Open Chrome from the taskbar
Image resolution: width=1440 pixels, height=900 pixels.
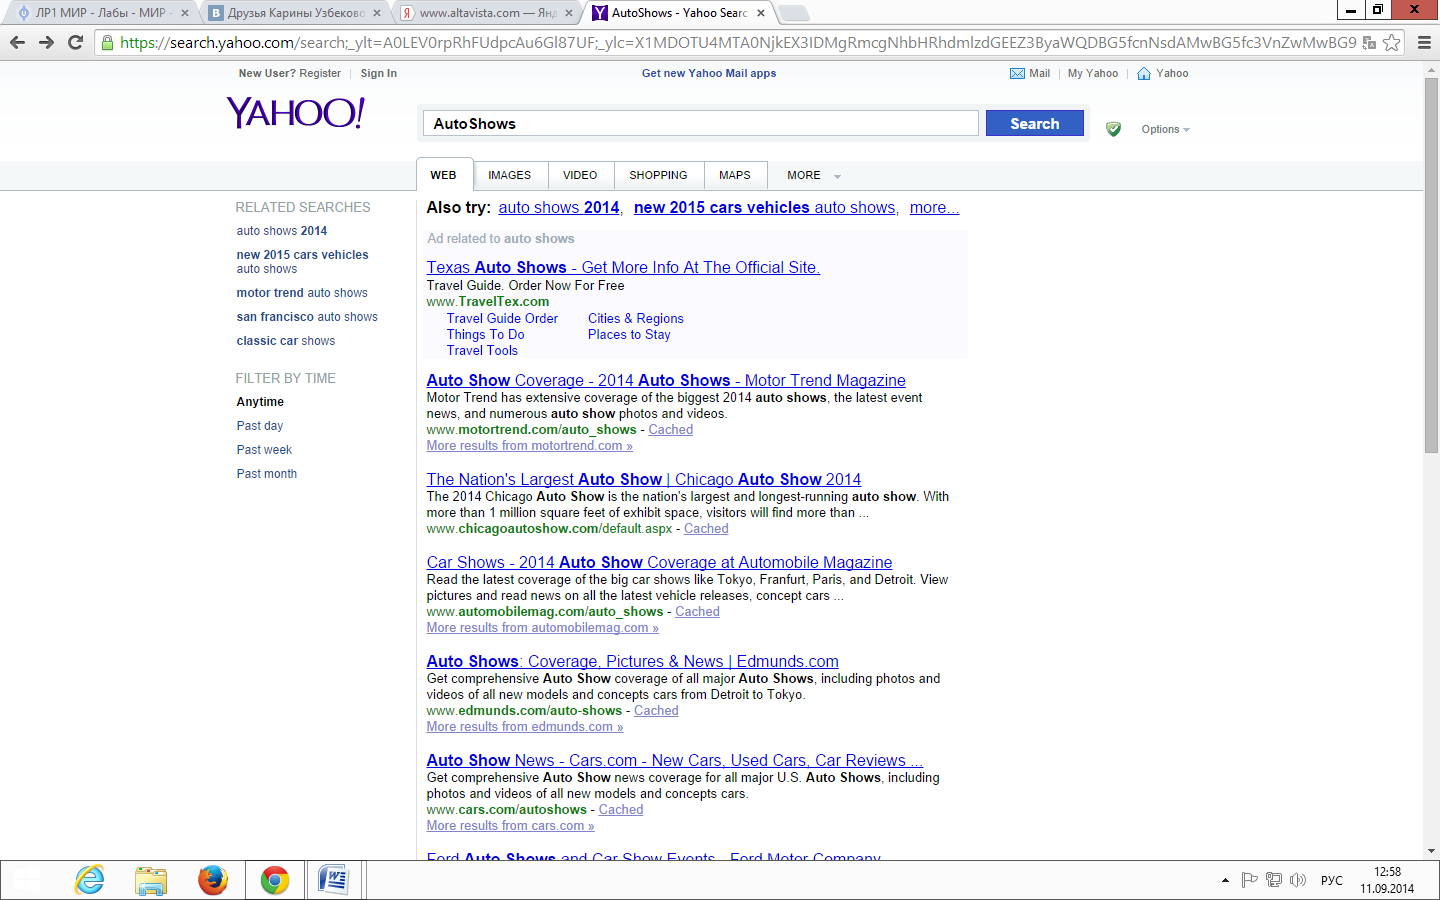click(275, 880)
